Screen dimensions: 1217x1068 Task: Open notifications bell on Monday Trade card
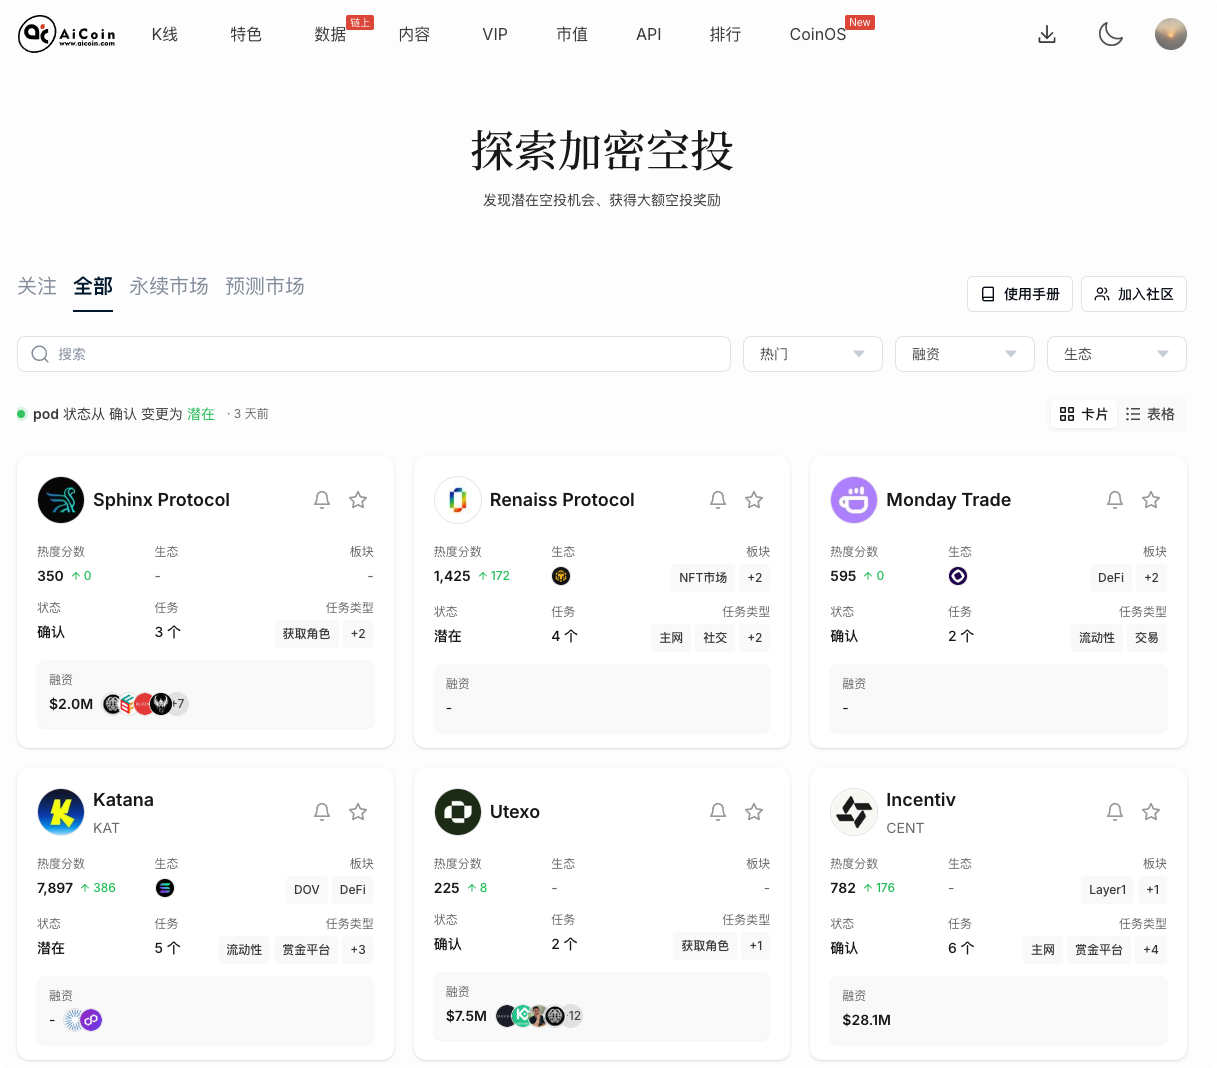tap(1115, 499)
